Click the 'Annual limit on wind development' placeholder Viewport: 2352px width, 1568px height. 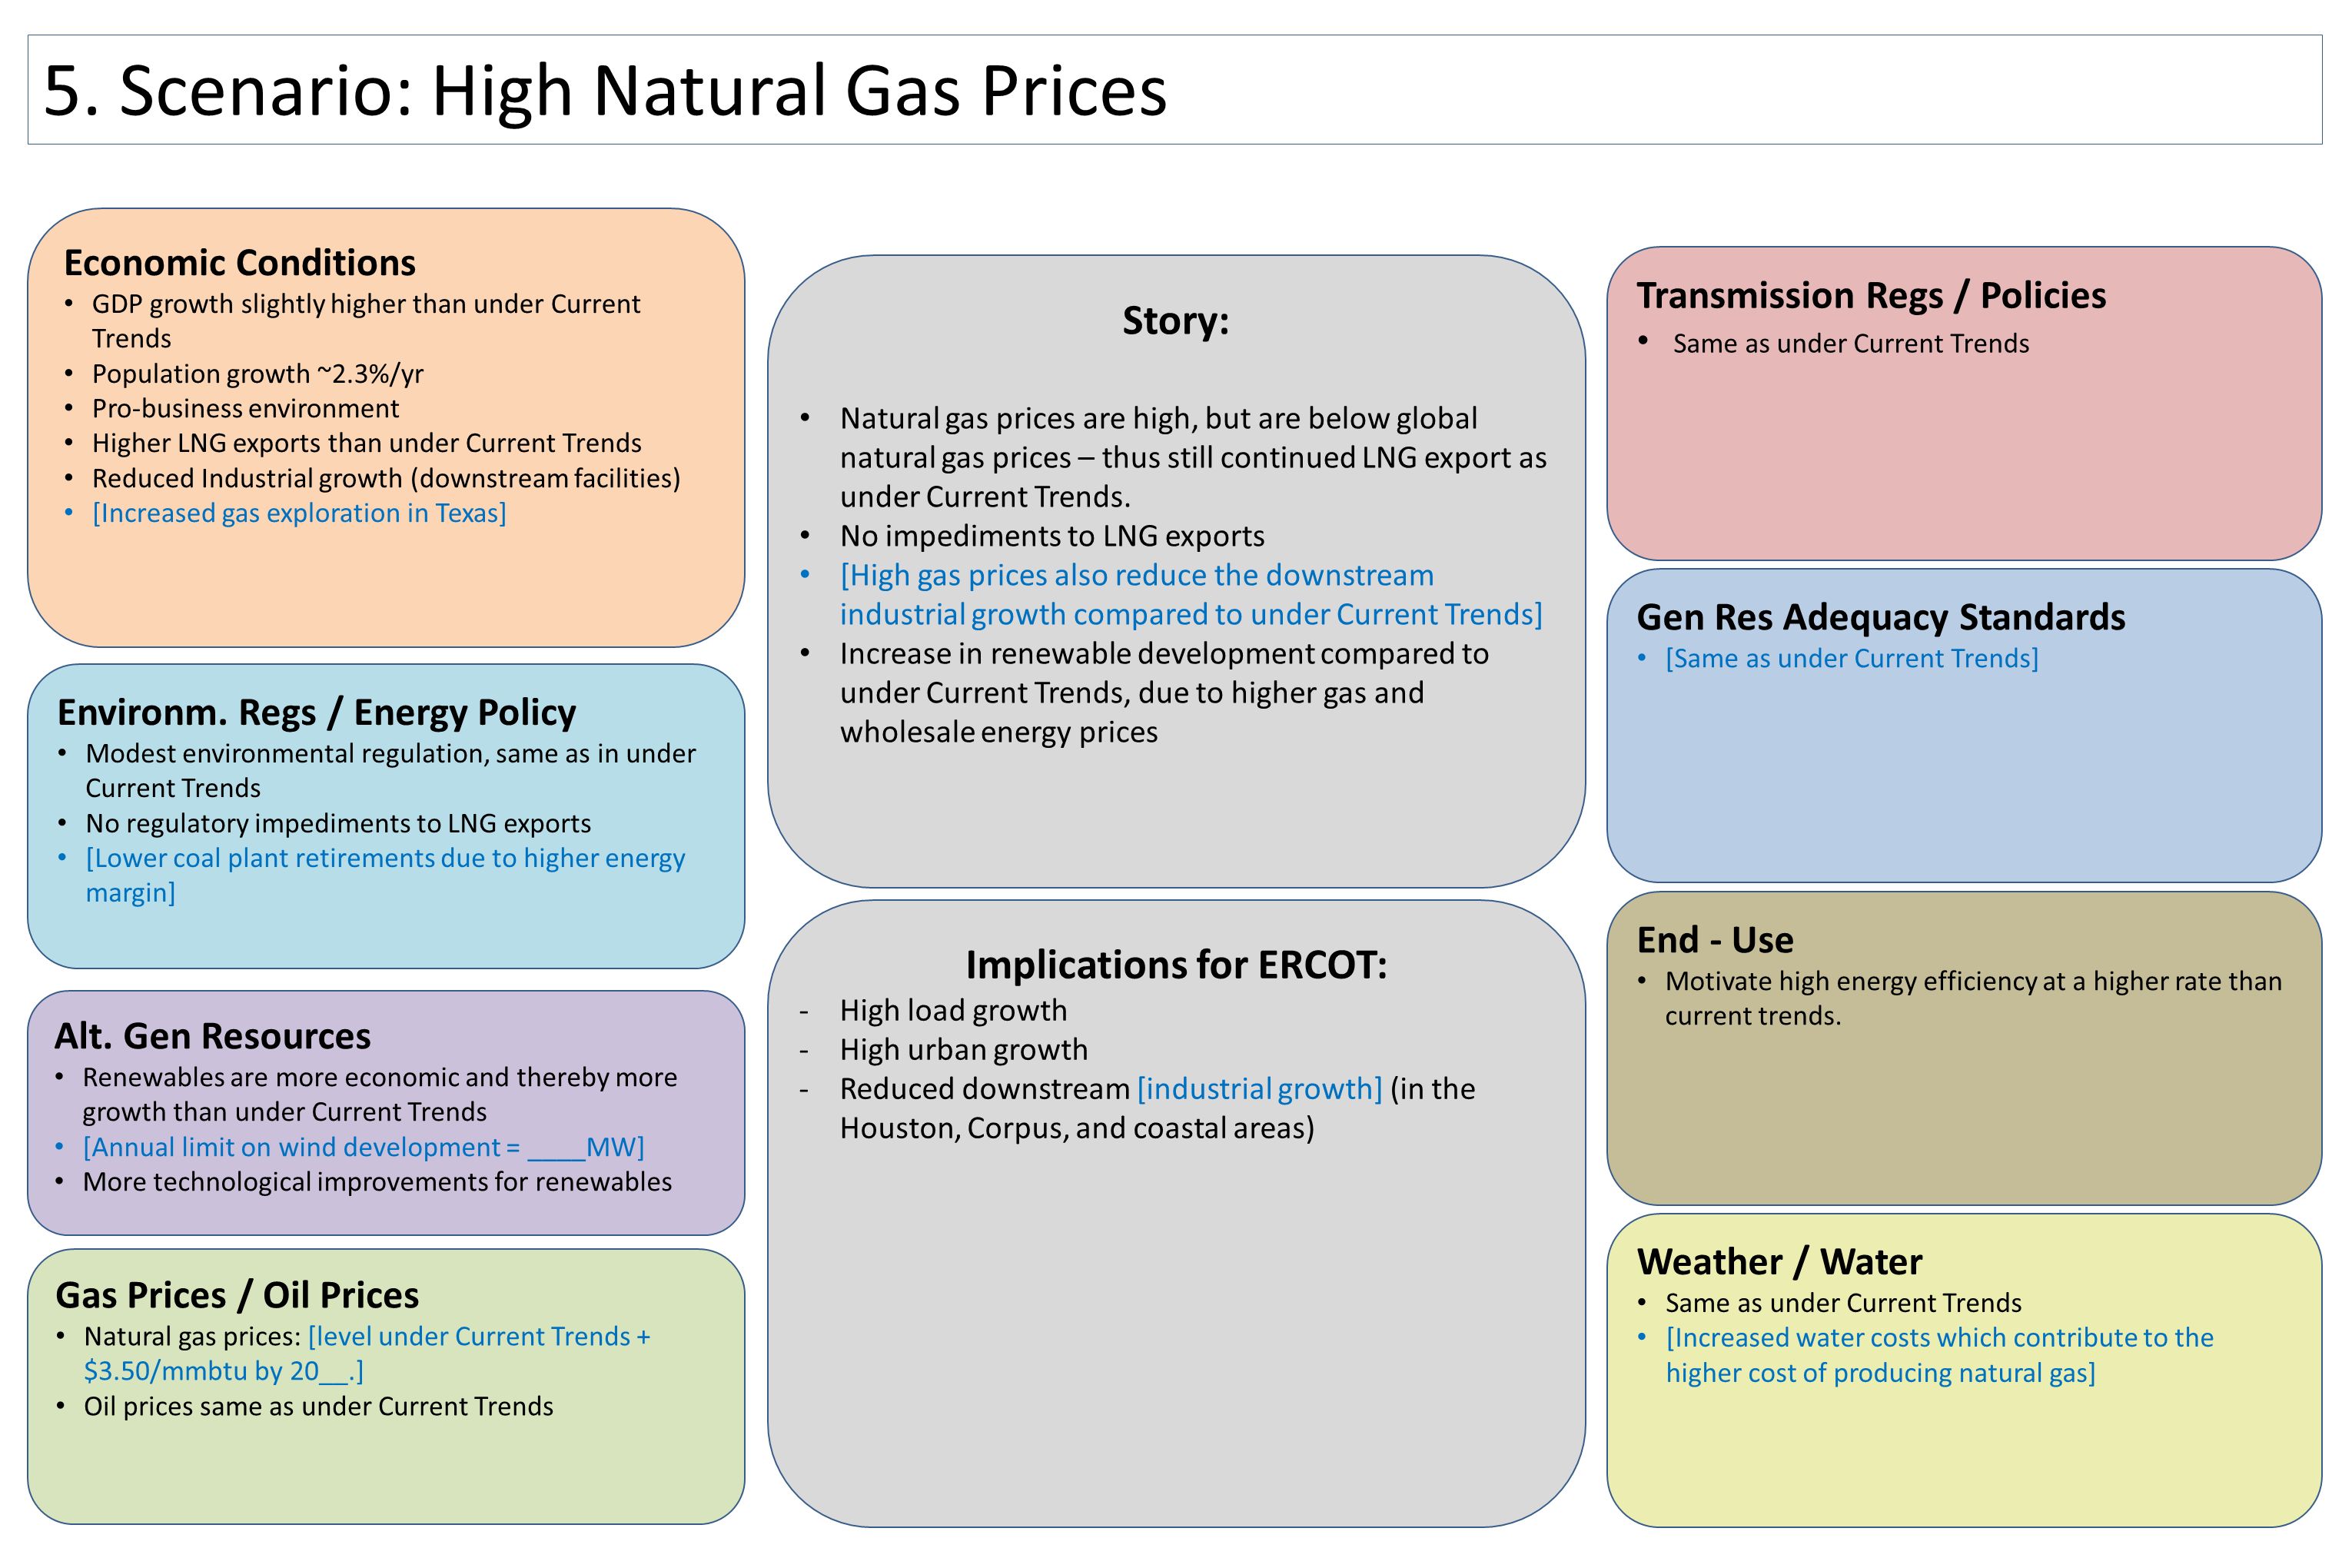[363, 1147]
